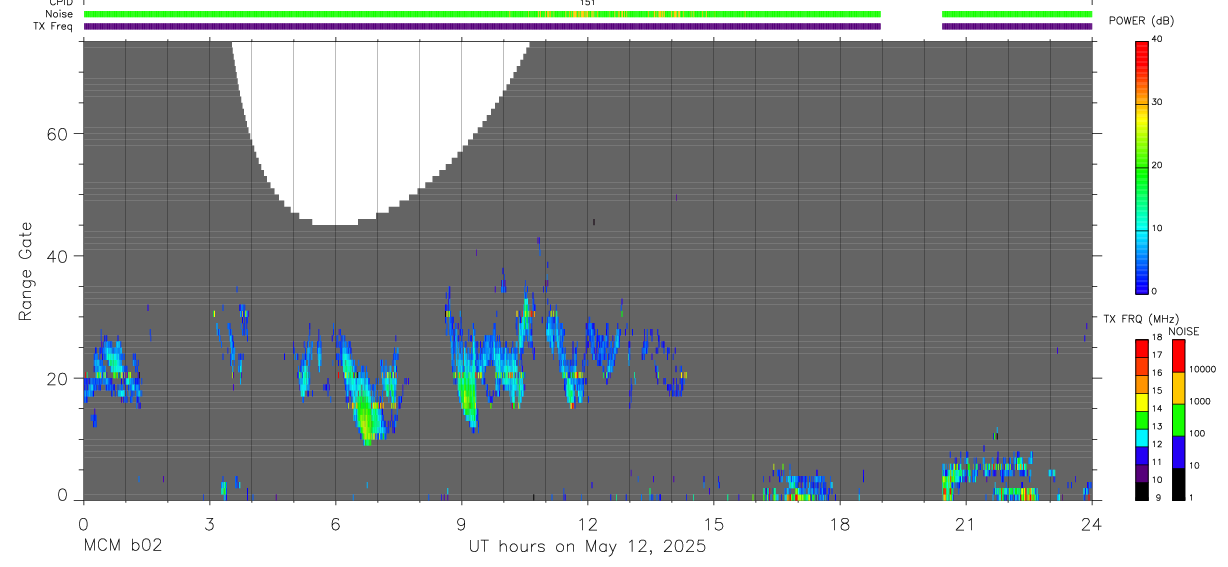Click the 'POWER (dB)' colorbar title
This screenshot has height=567, width=1228.
pyautogui.click(x=1142, y=21)
